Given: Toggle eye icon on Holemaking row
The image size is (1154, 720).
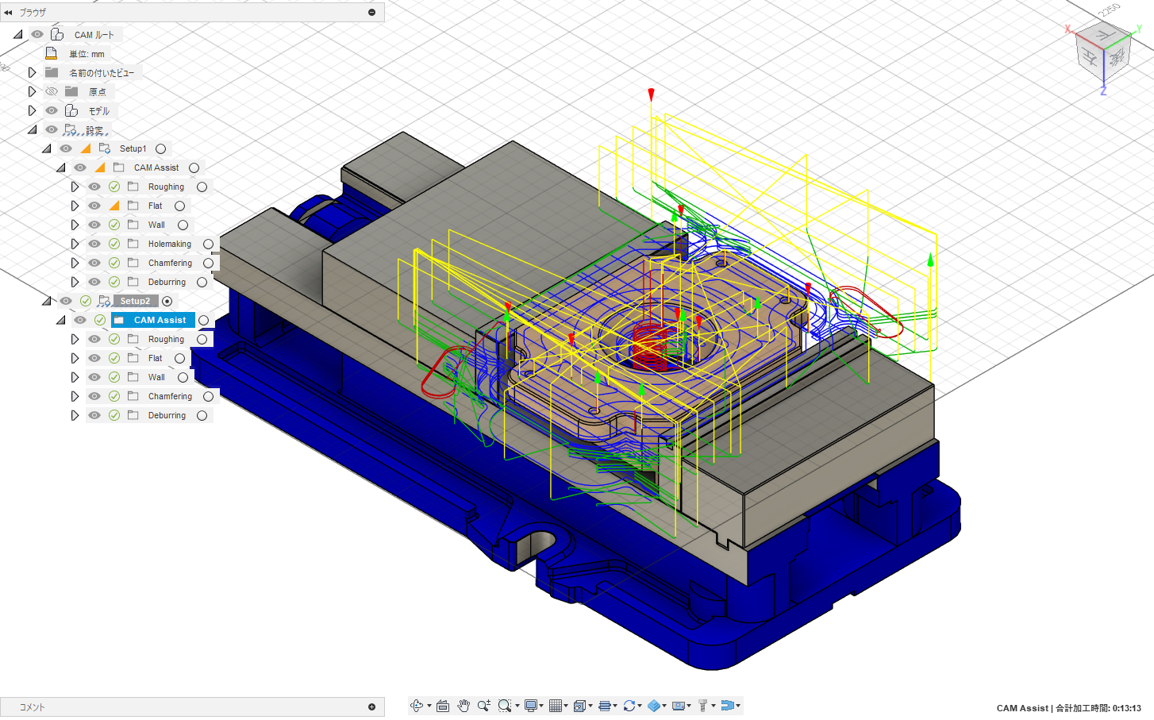Looking at the screenshot, I should tap(94, 244).
